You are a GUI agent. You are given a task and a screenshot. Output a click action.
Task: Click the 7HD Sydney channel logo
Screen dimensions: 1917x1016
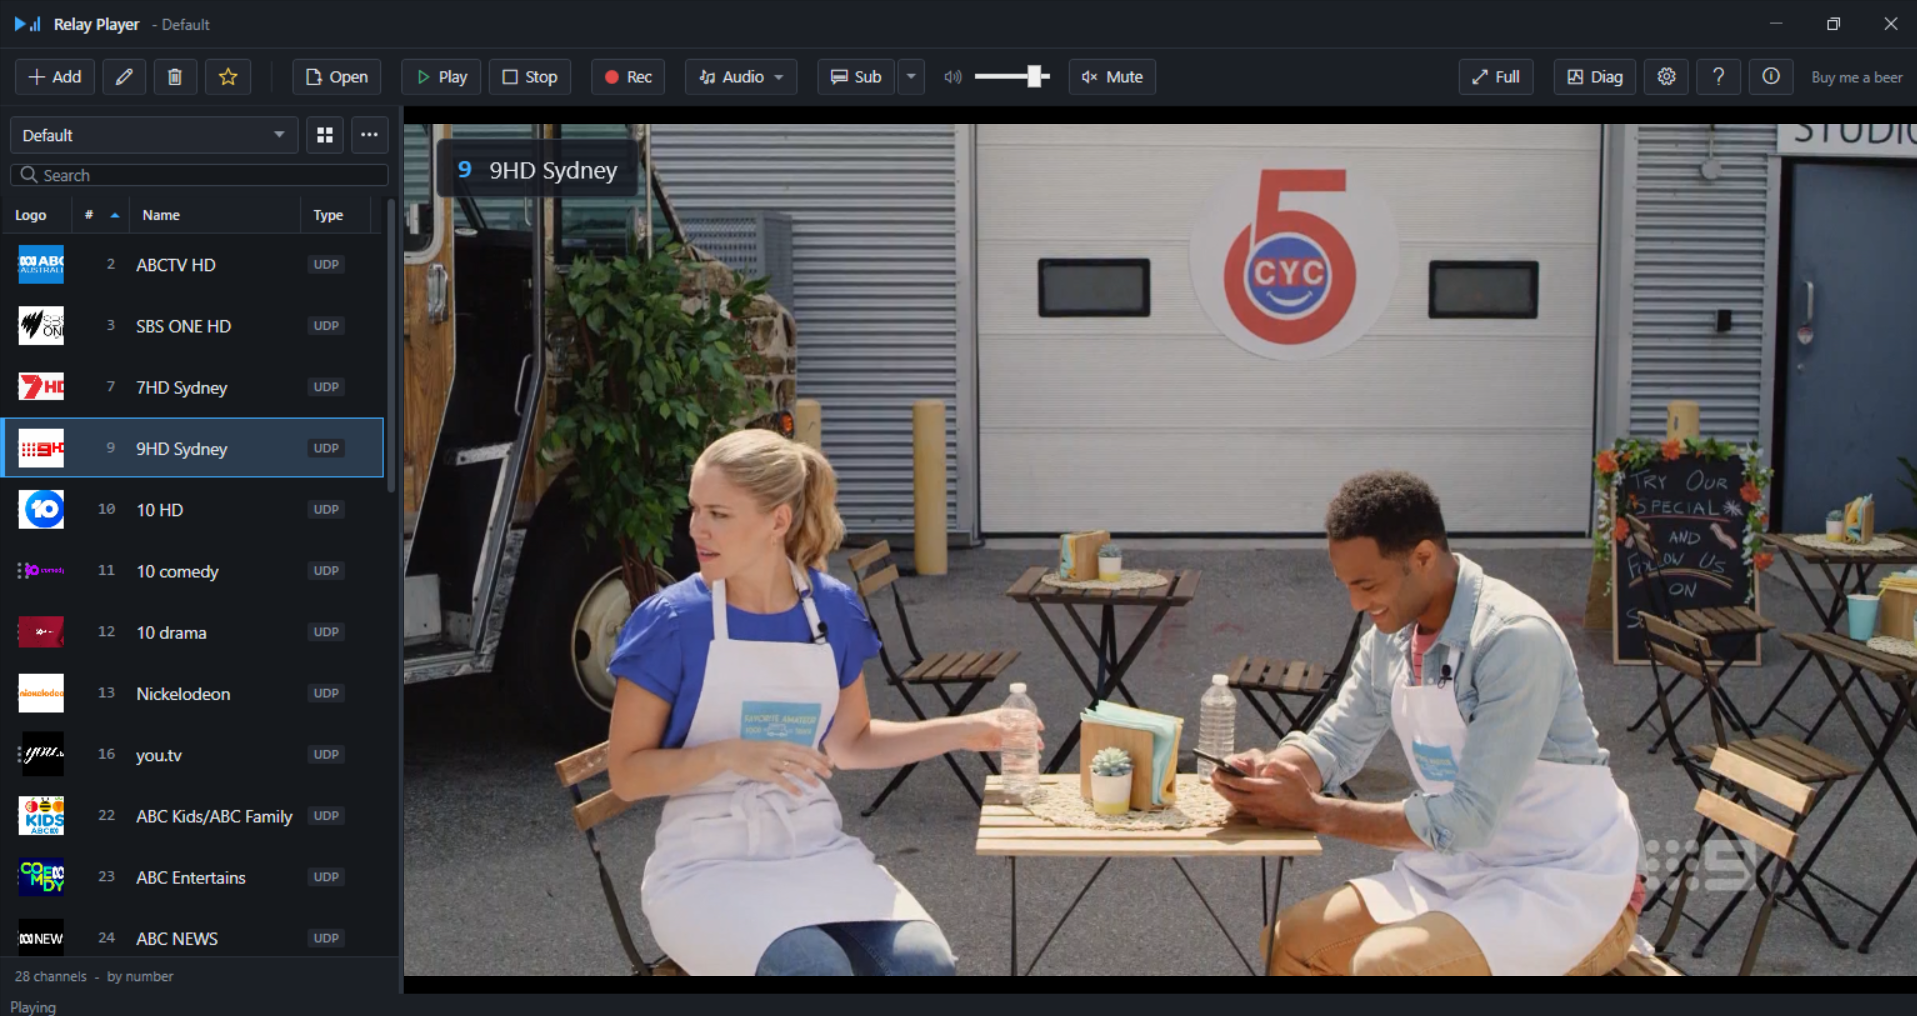41,387
